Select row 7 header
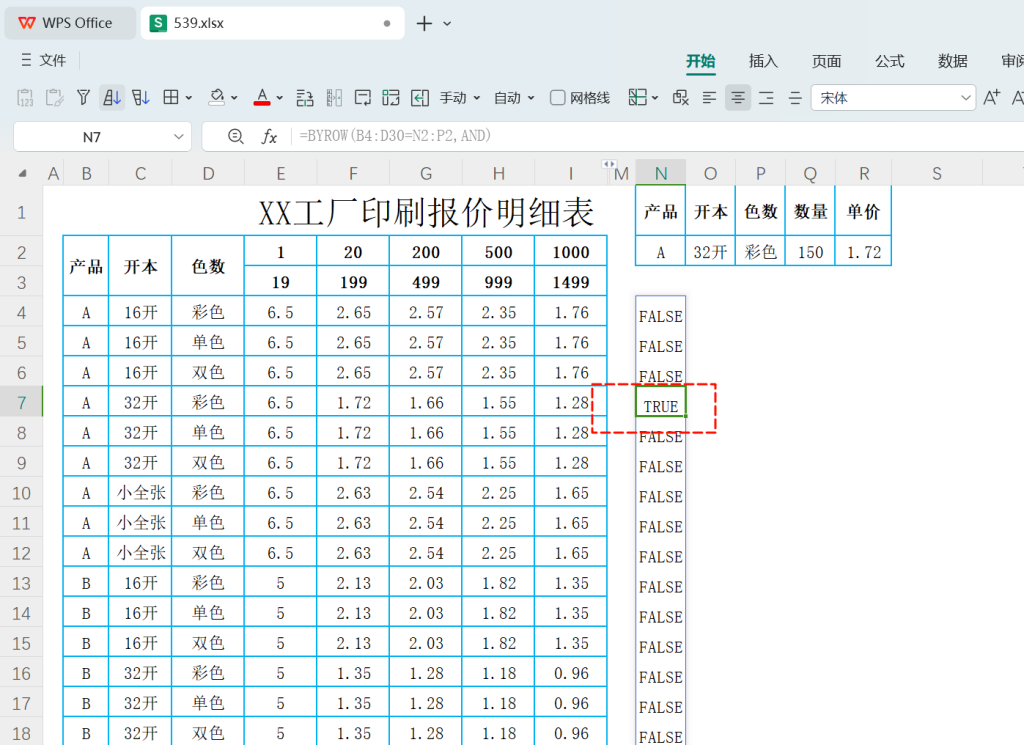Image resolution: width=1024 pixels, height=745 pixels. pos(22,403)
